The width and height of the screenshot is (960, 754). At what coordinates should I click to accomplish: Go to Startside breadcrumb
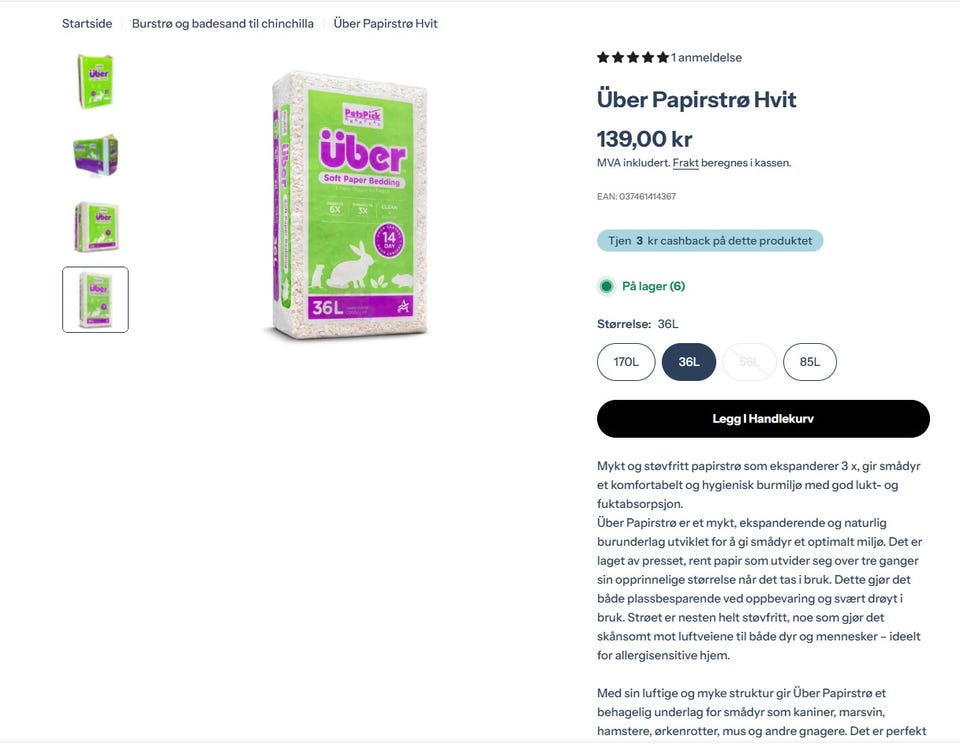pyautogui.click(x=87, y=23)
